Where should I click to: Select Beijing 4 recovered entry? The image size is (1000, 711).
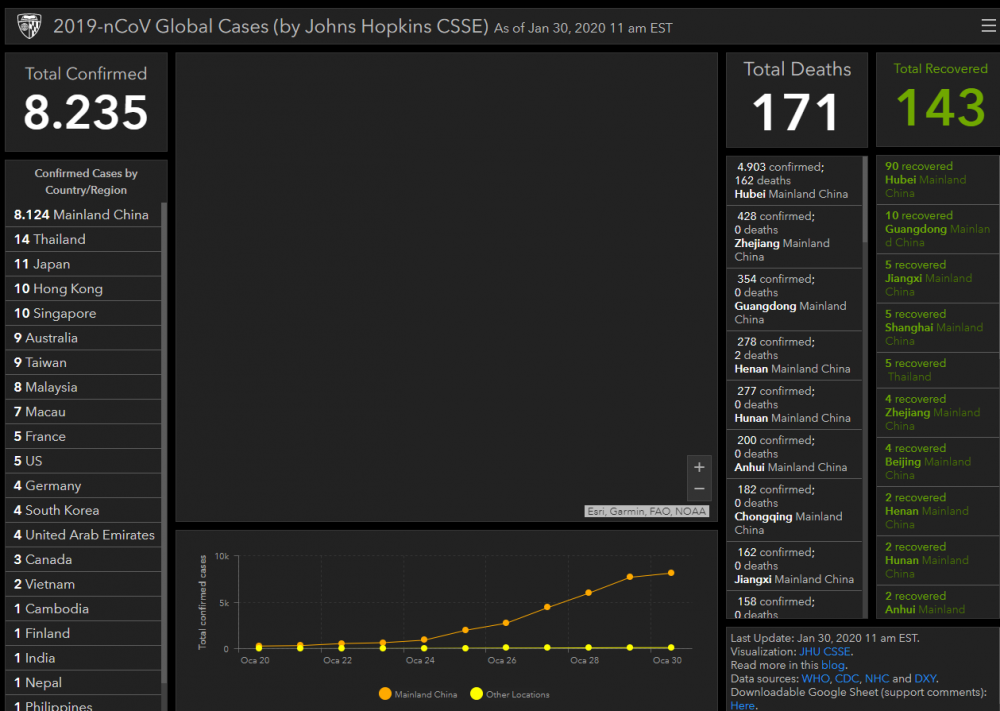[938, 462]
